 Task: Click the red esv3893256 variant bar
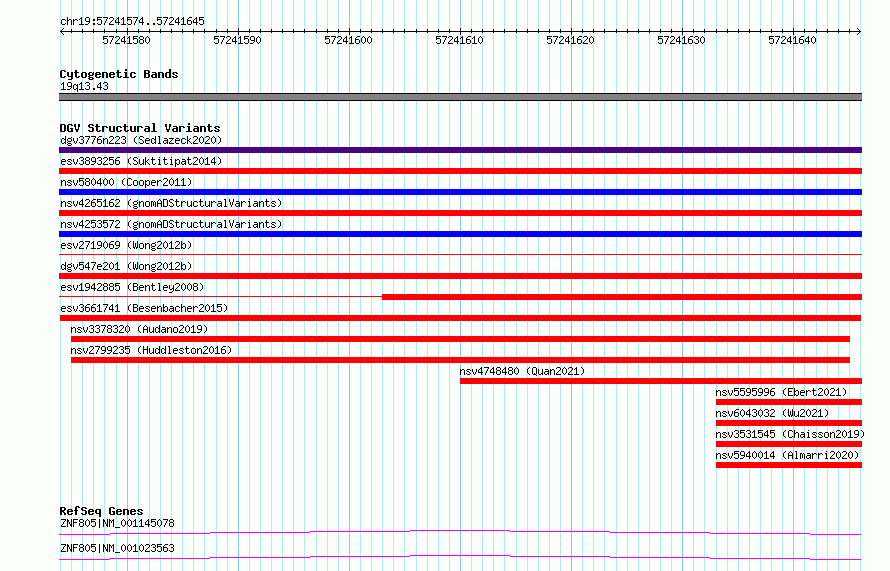point(460,171)
